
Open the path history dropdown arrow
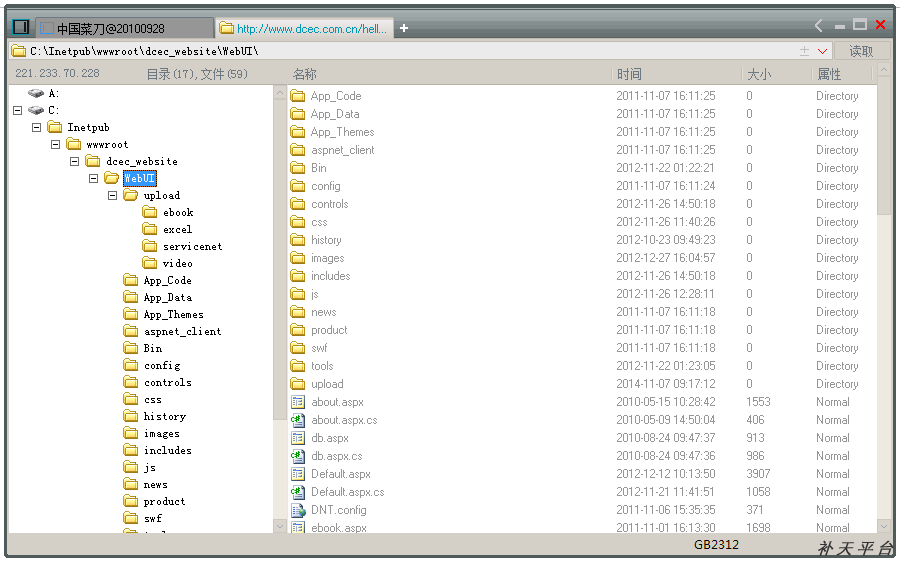coord(823,51)
